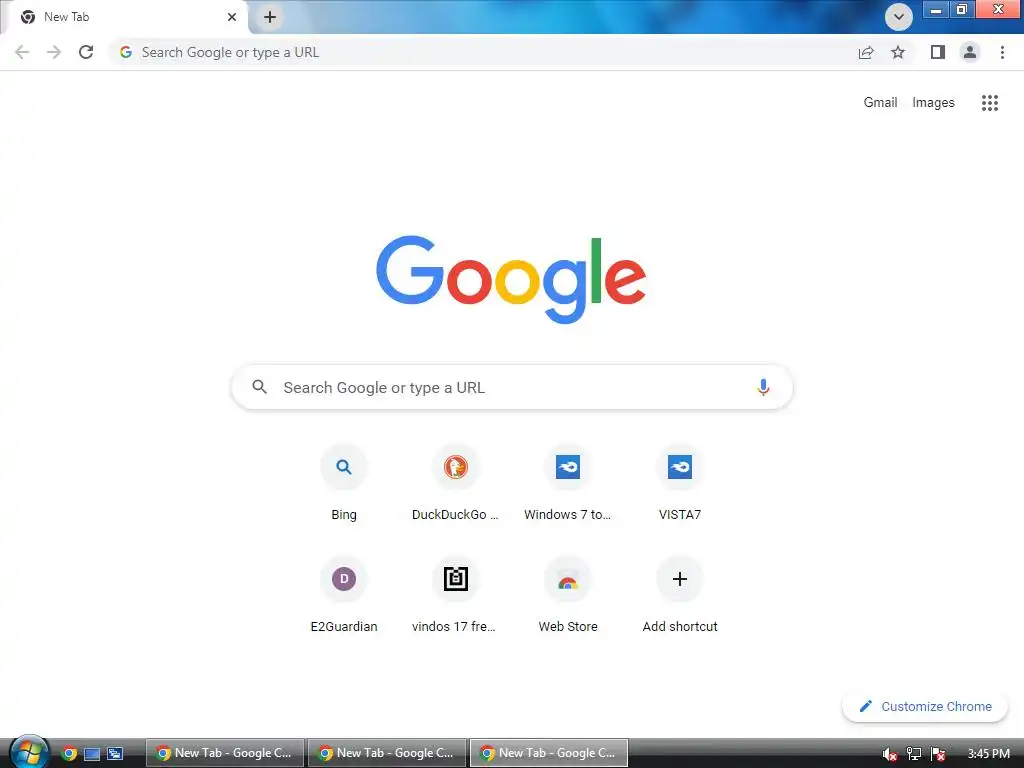Screen dimensions: 1024x768
Task: Switch to second New Tab taskbar window
Action: 387,753
